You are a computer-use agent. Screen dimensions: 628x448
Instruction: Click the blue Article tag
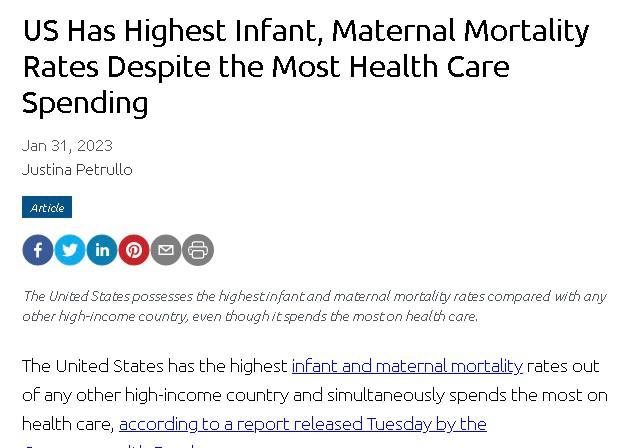tap(47, 207)
